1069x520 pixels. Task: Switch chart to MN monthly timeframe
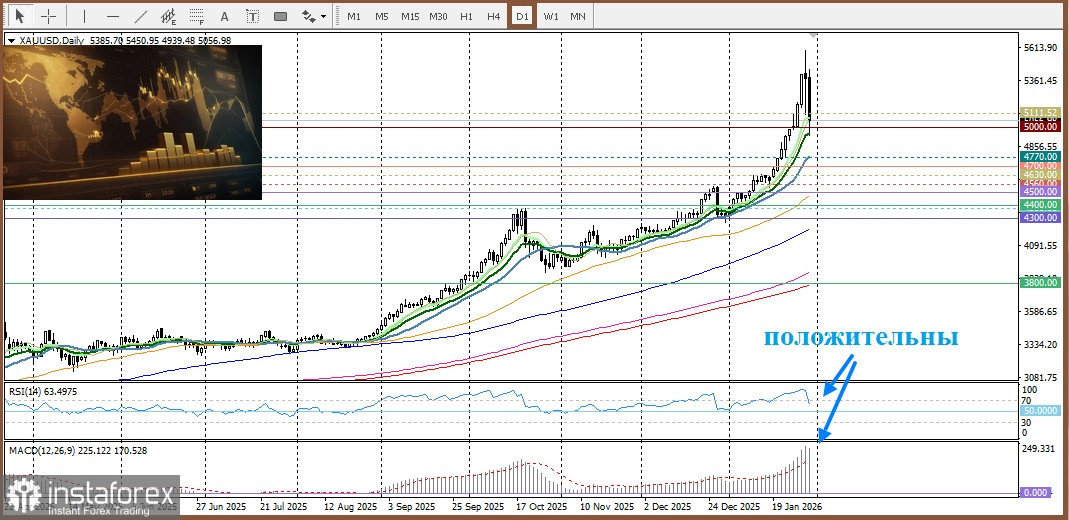pos(577,16)
